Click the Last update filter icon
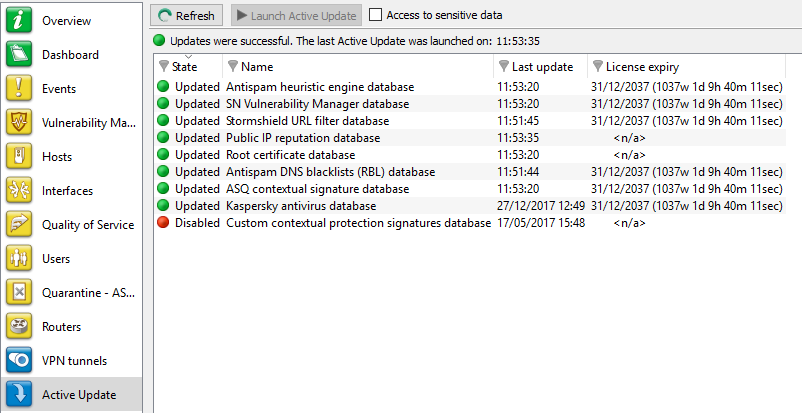 pos(504,67)
